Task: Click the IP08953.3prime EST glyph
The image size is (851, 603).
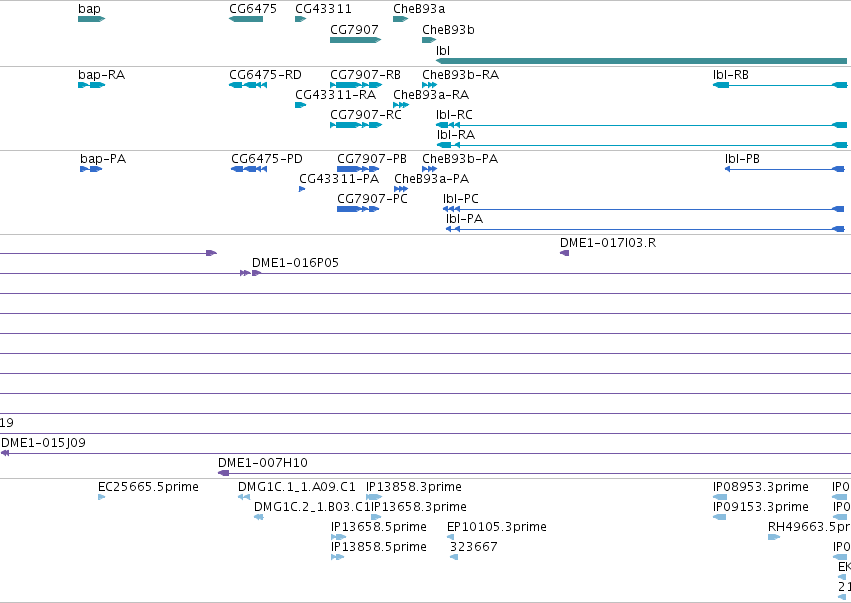Action: tap(720, 497)
